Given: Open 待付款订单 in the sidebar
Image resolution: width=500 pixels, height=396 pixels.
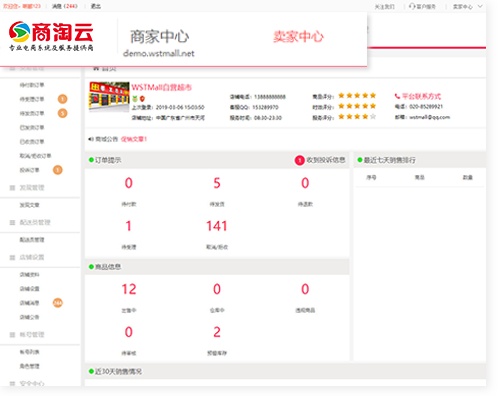Looking at the screenshot, I should pos(32,85).
